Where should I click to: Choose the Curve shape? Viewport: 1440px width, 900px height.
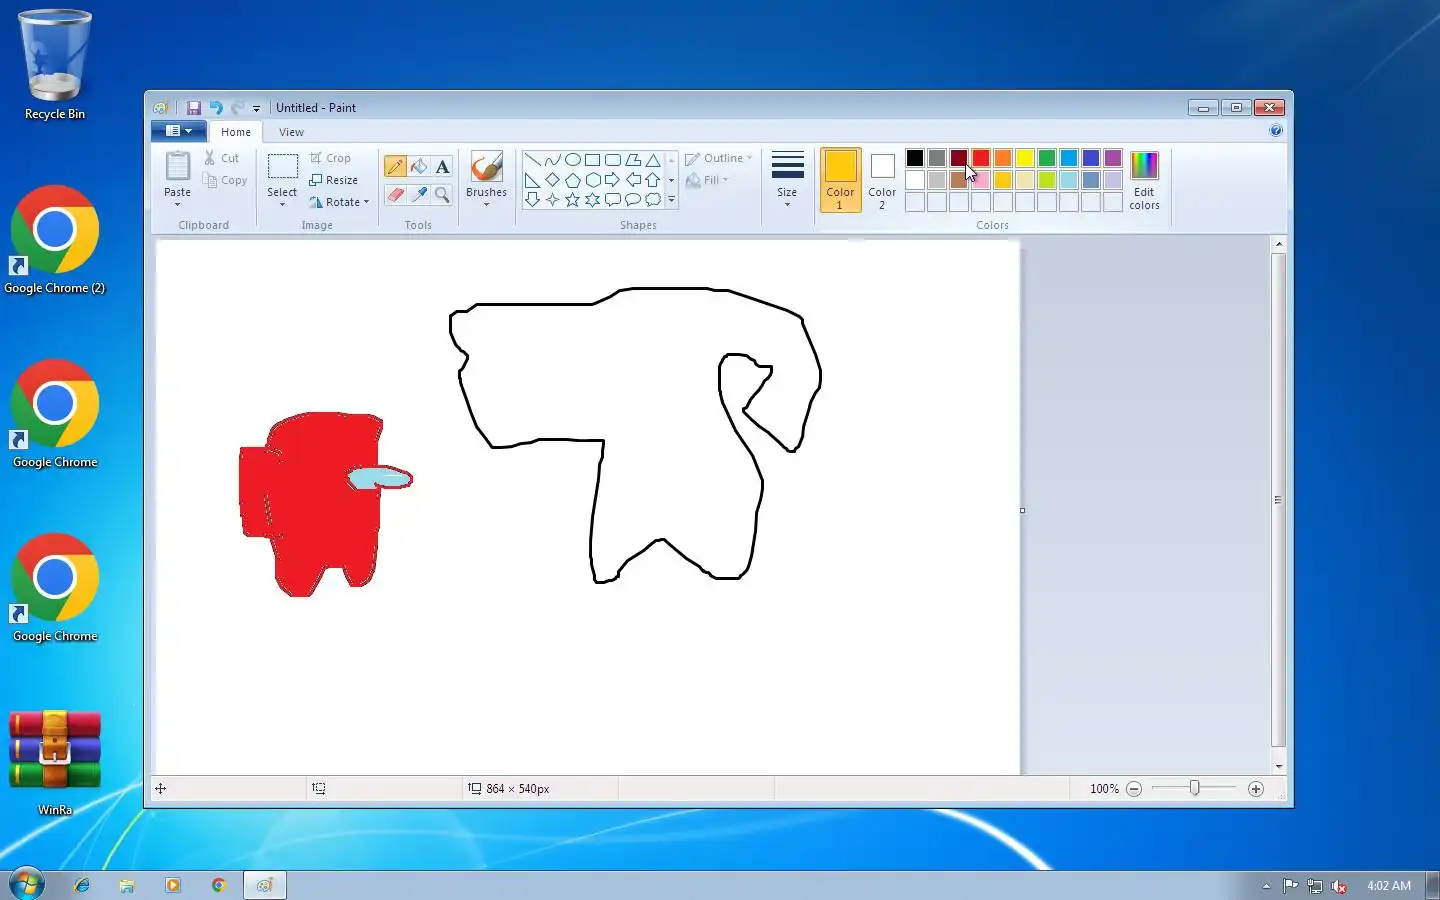(x=553, y=160)
